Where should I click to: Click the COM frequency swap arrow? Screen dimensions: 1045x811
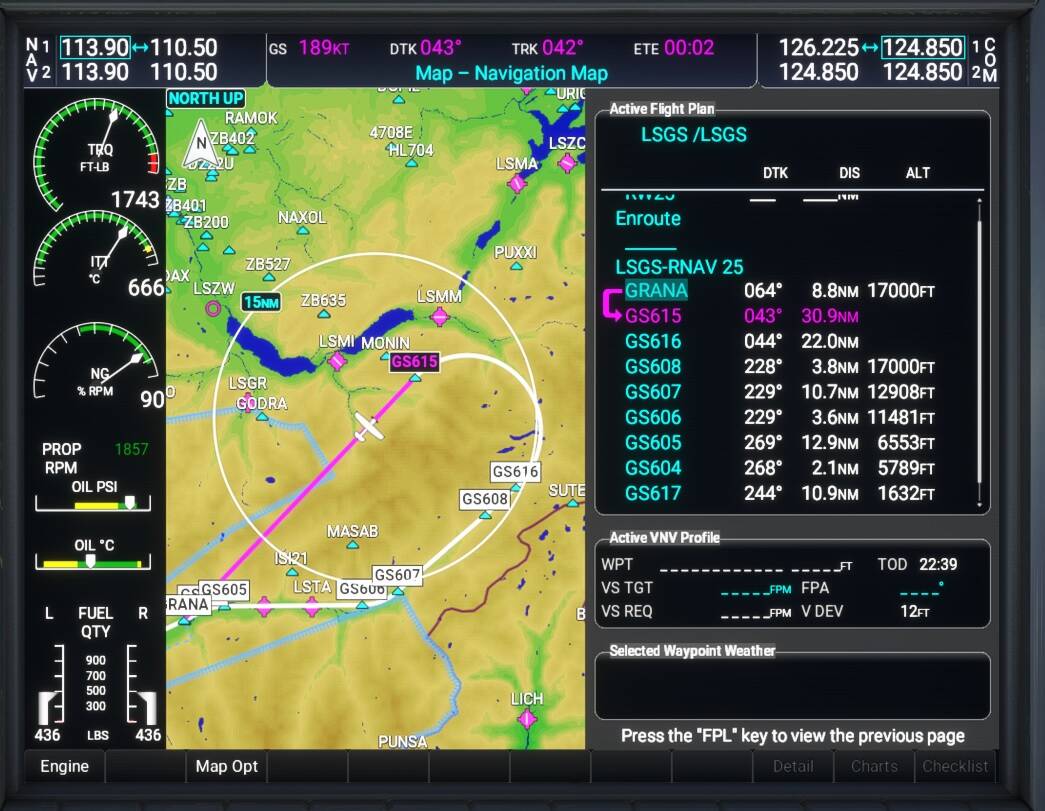point(870,47)
